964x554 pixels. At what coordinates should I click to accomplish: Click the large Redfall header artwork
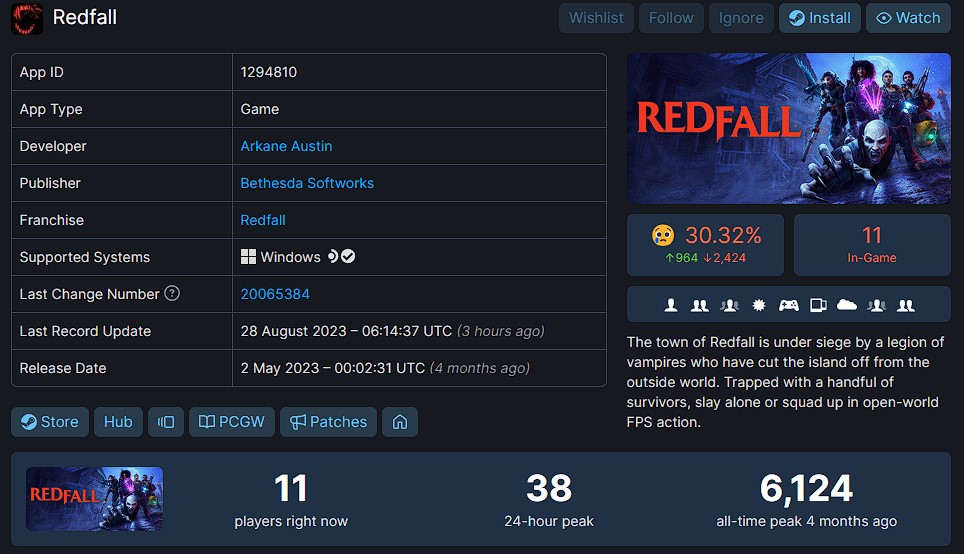click(789, 129)
